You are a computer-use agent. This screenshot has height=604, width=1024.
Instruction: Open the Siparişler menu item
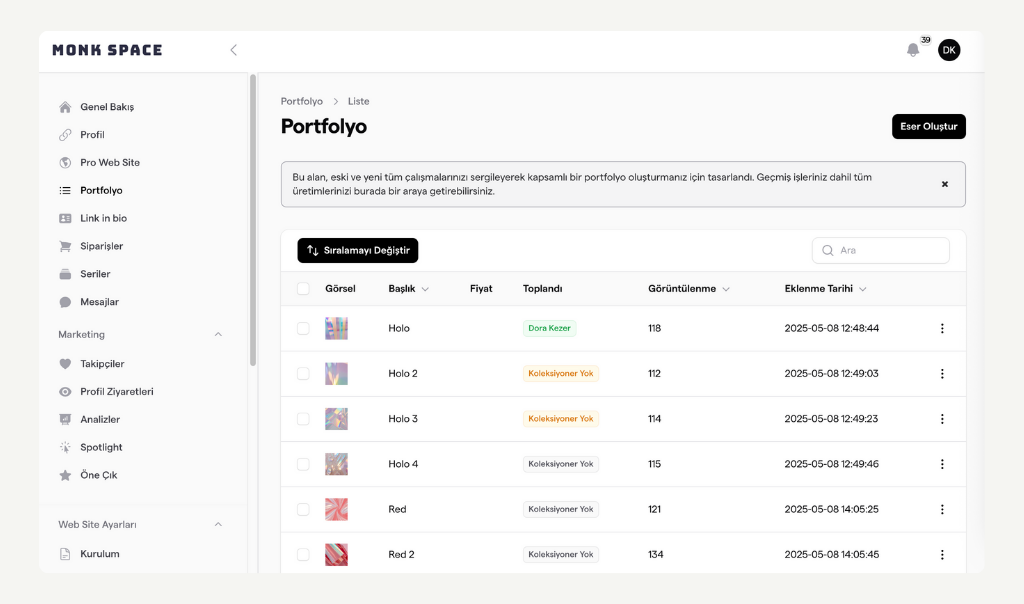pos(101,246)
